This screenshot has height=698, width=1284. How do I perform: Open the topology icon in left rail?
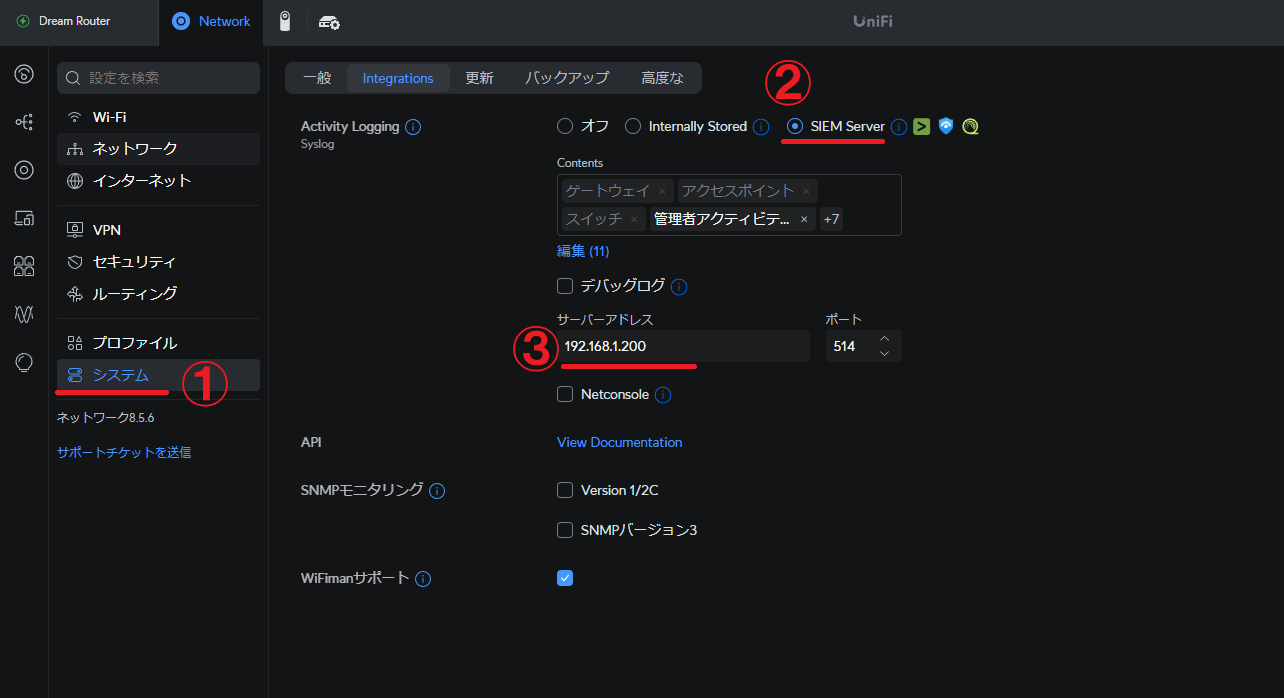24,122
